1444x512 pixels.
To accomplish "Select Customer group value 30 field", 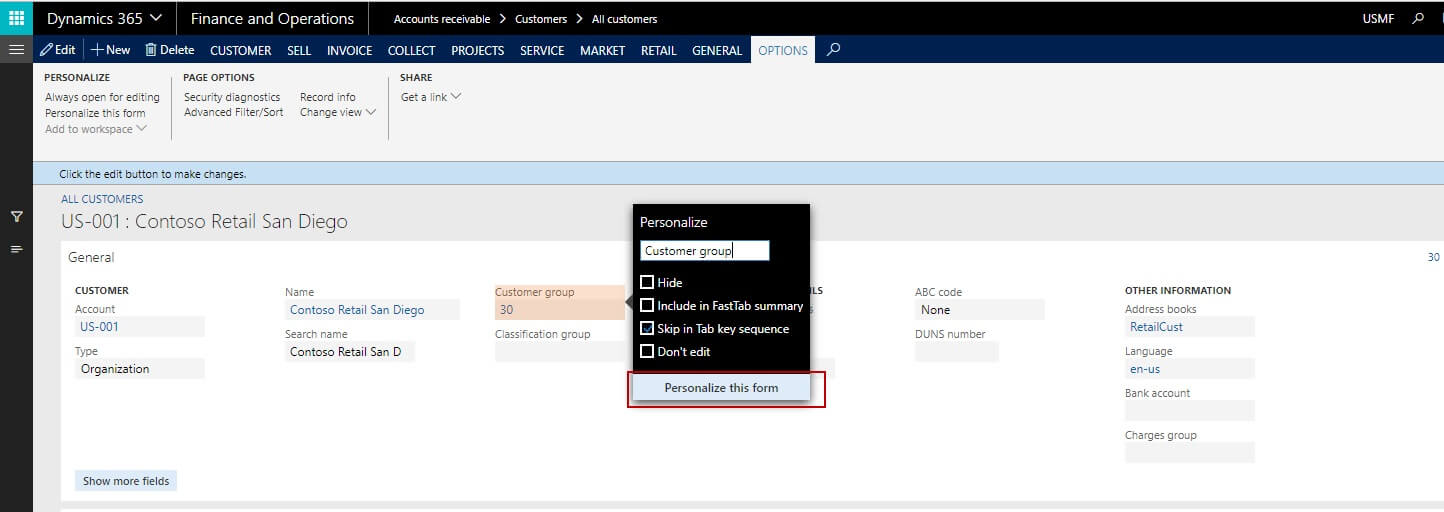I will tap(559, 310).
